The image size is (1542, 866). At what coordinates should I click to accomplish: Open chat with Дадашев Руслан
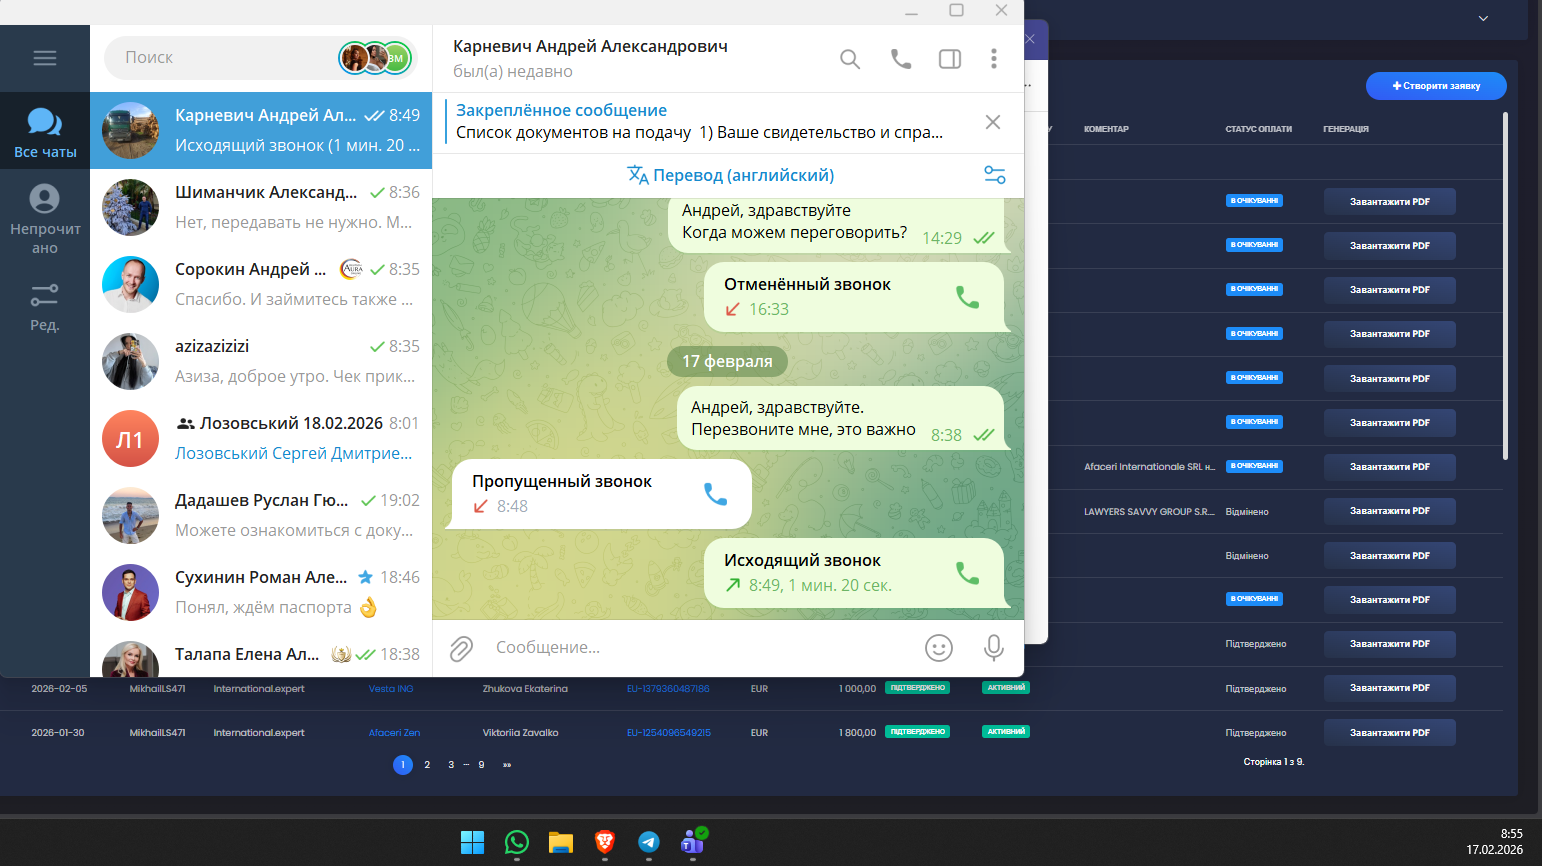[261, 515]
